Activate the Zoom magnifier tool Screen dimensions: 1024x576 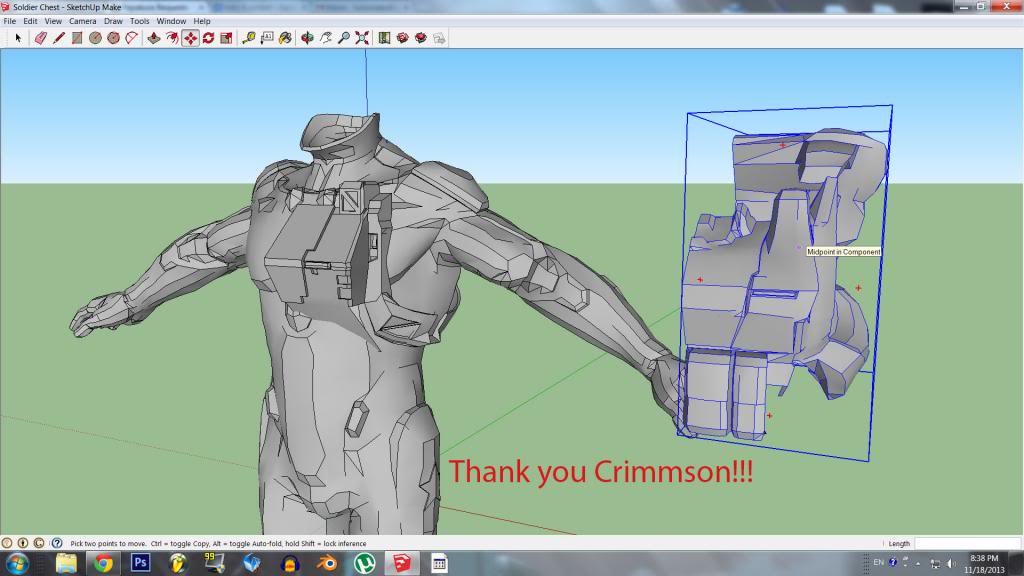(344, 38)
